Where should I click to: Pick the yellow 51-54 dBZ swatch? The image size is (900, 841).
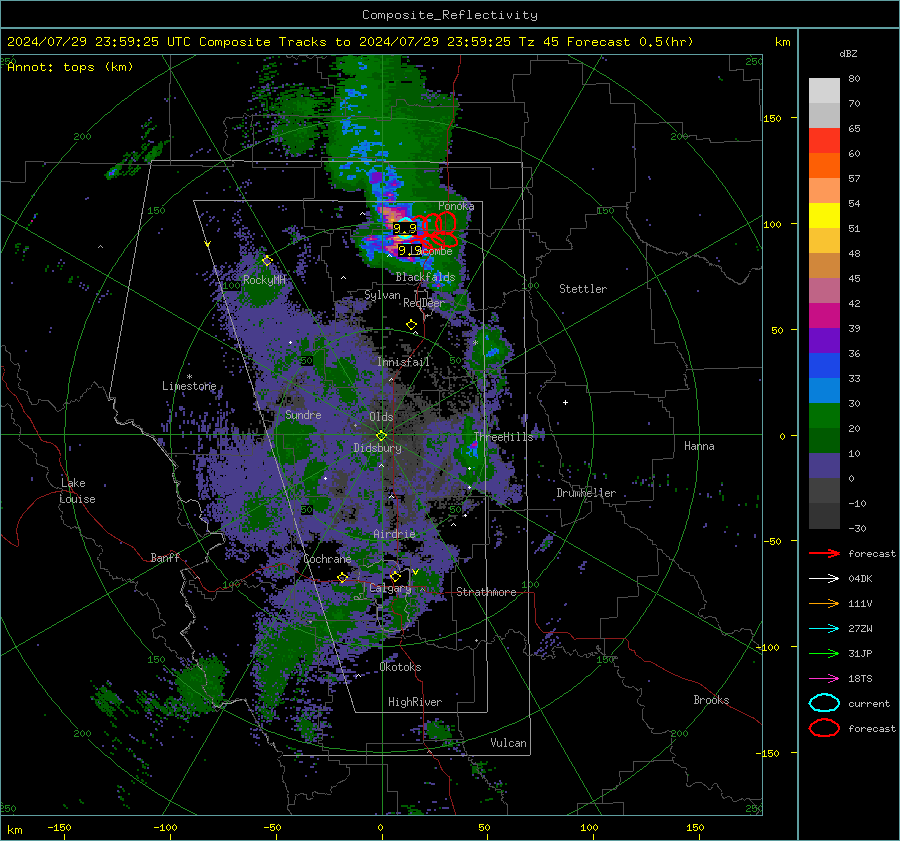[x=824, y=216]
